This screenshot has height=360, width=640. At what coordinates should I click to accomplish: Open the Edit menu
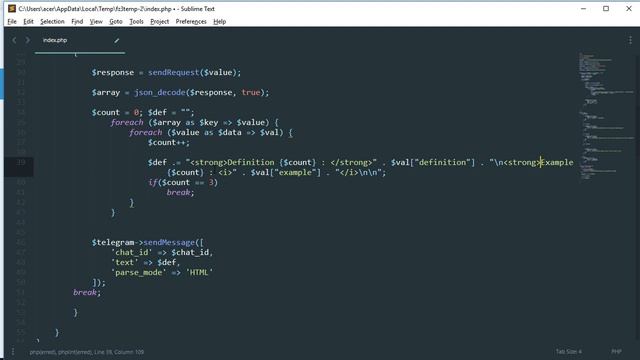coord(28,22)
